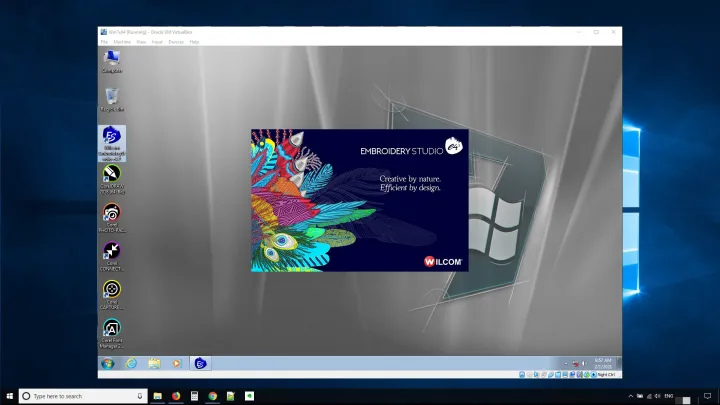720x405 pixels.
Task: Open the VirtualBox Help menu
Action: pos(194,42)
